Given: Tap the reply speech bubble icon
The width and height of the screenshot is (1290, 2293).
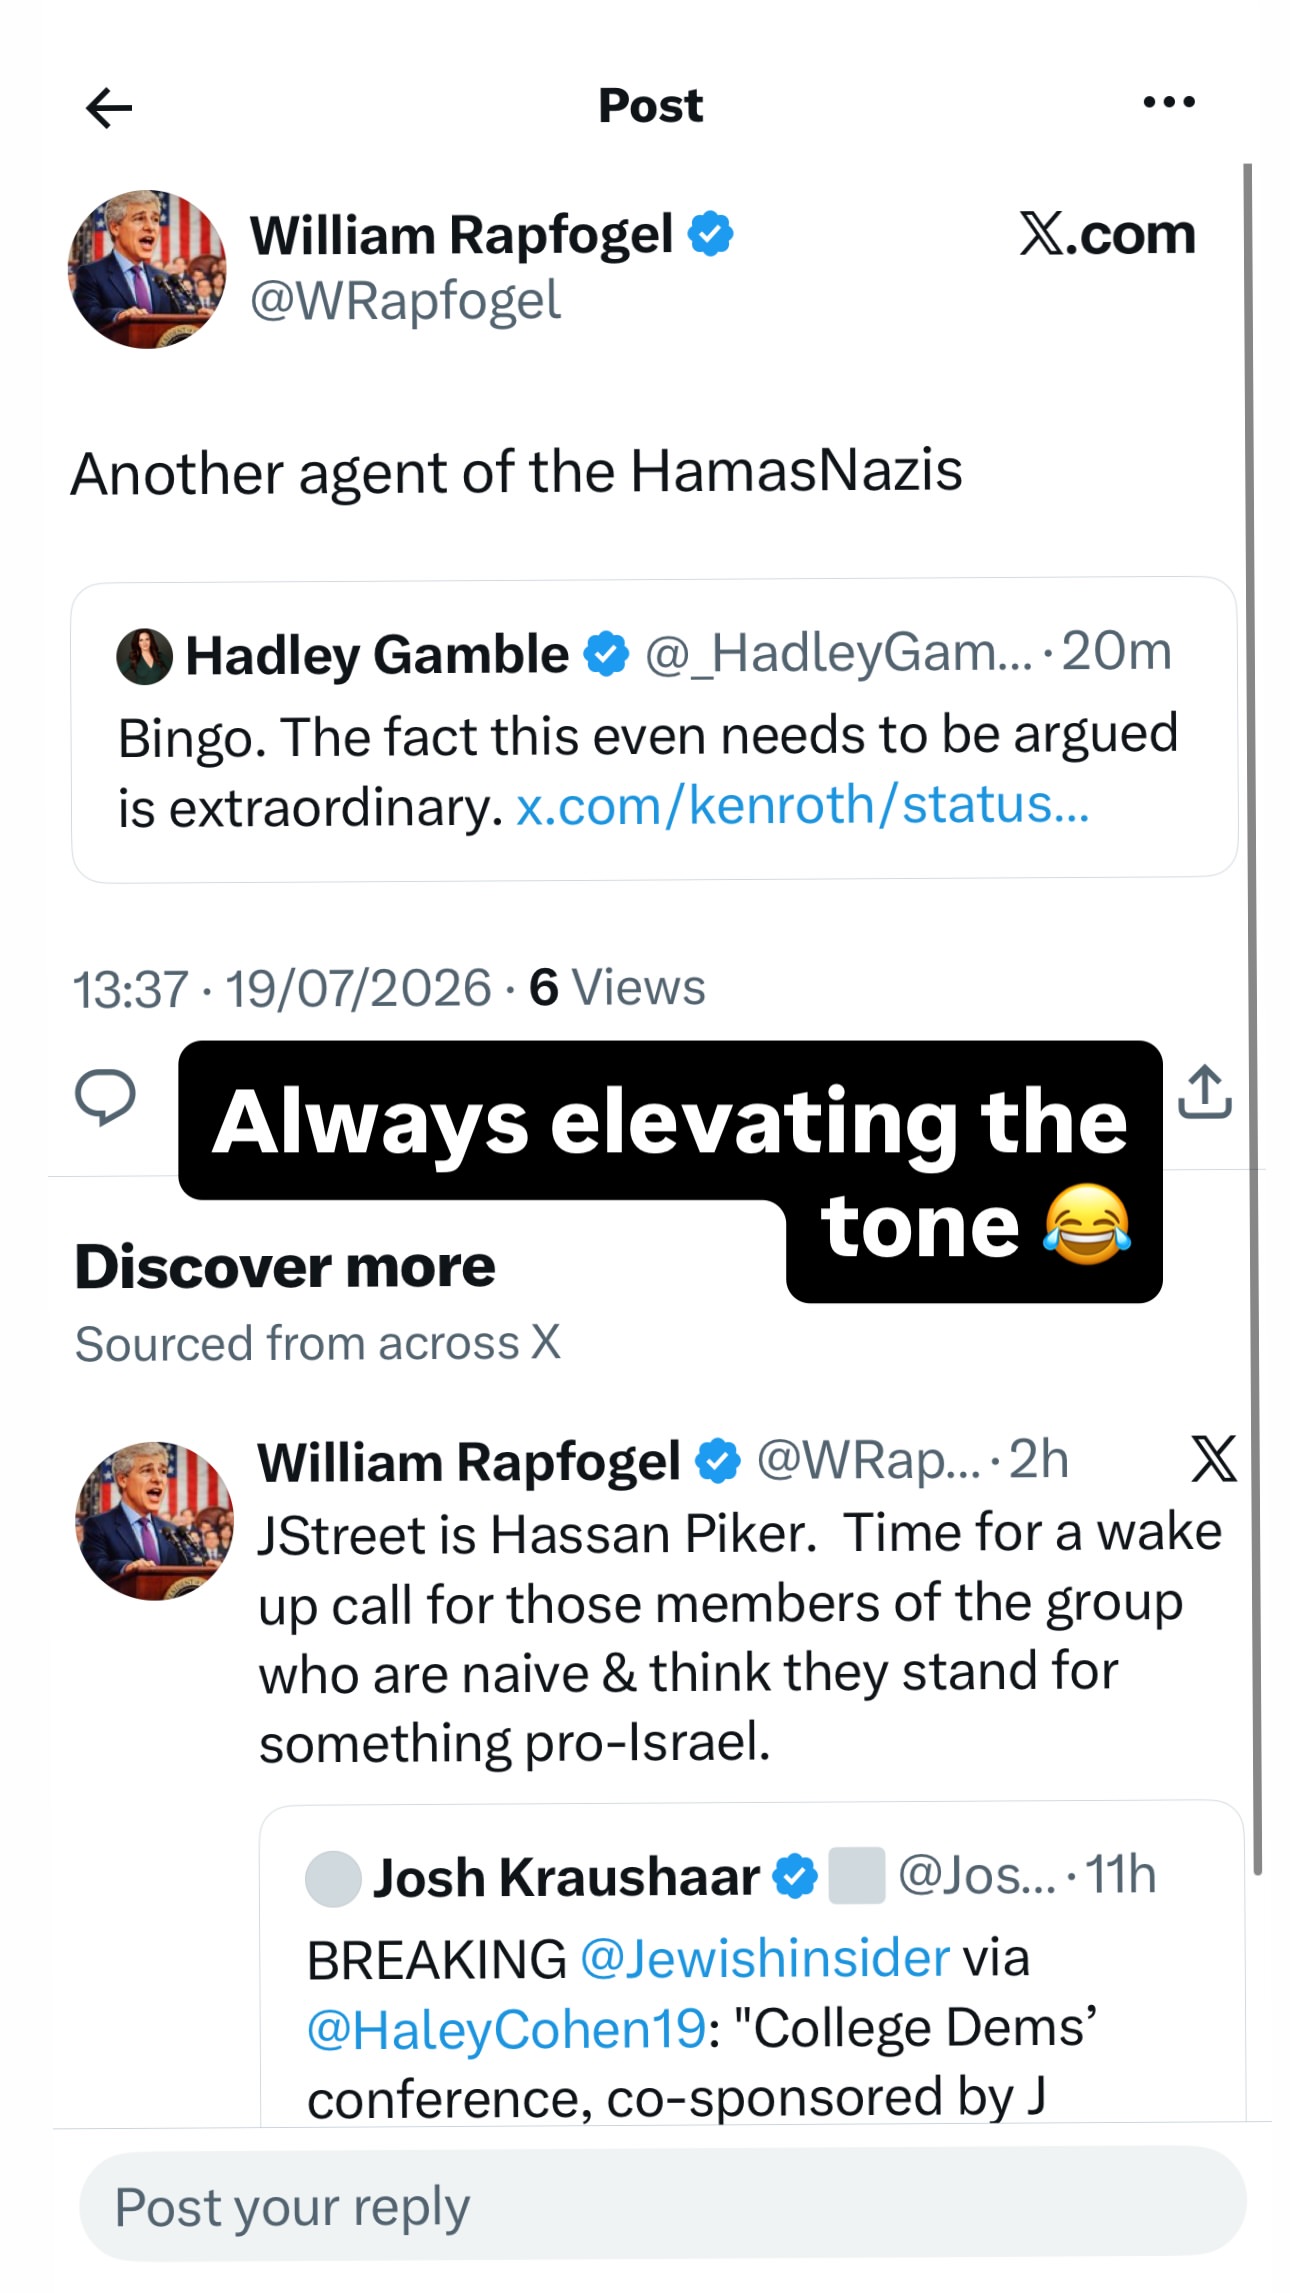Looking at the screenshot, I should click(x=105, y=1096).
